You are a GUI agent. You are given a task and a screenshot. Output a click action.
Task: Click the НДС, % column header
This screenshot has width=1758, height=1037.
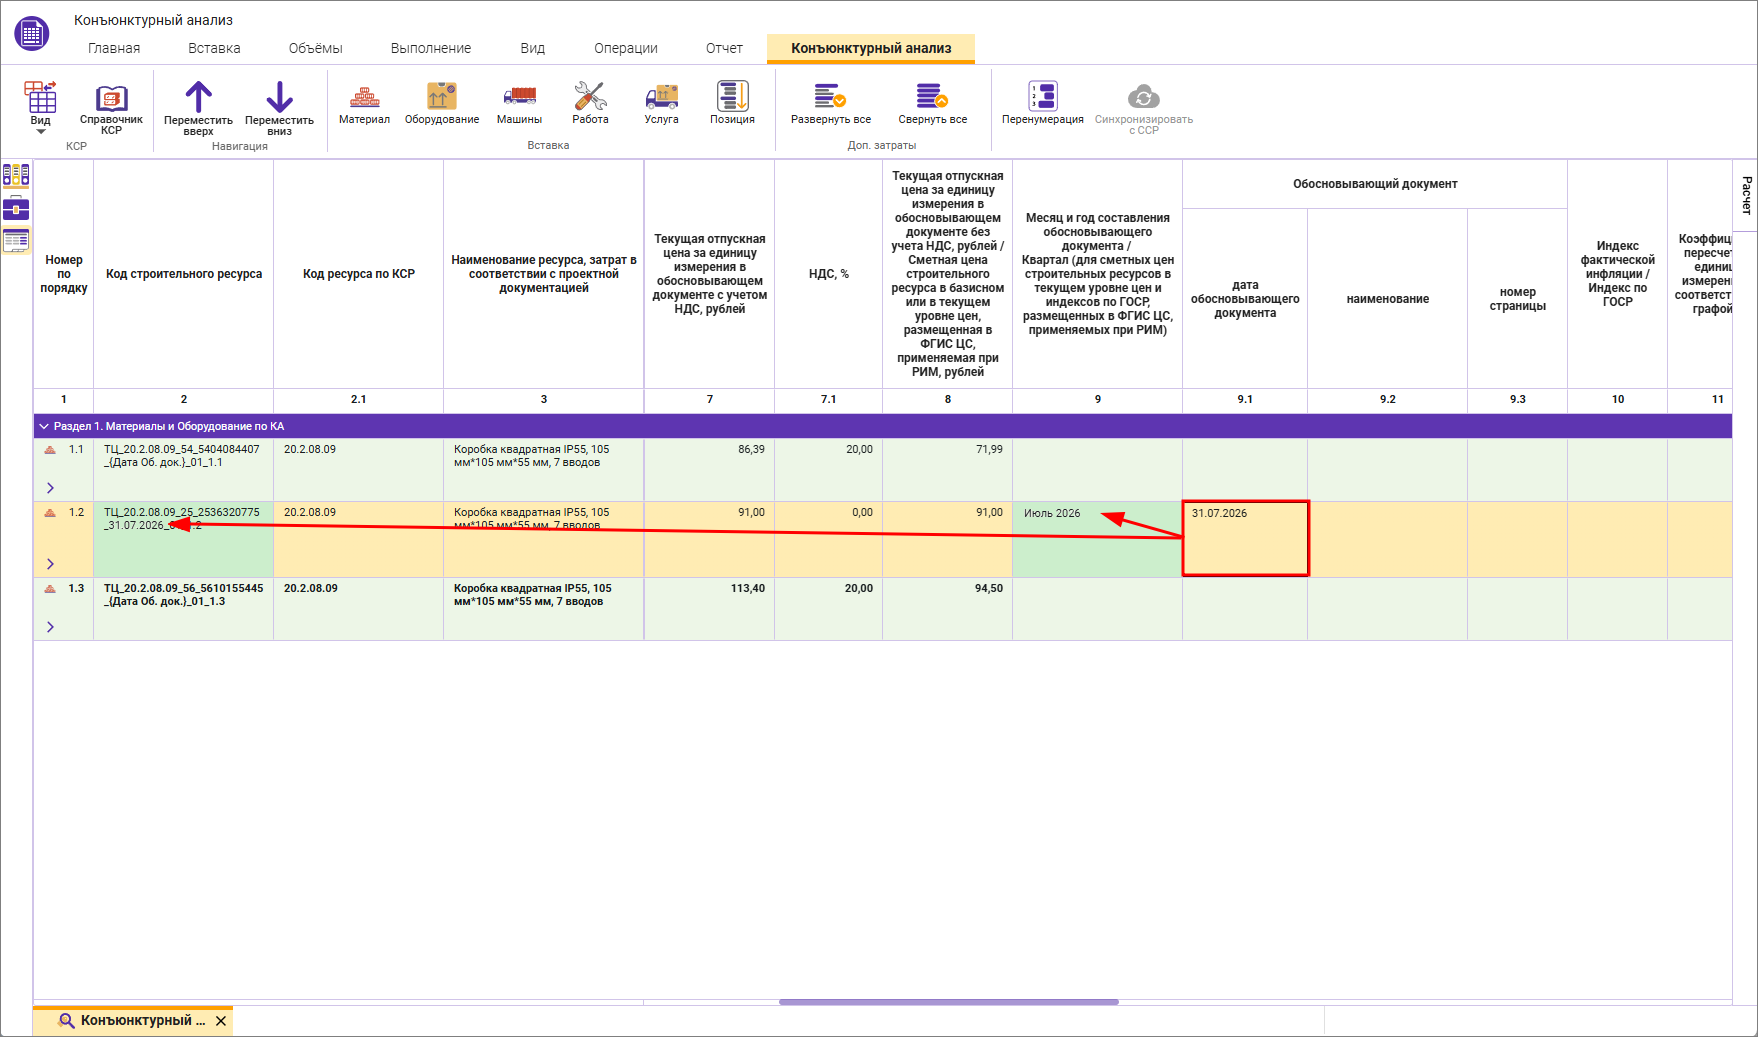point(828,274)
